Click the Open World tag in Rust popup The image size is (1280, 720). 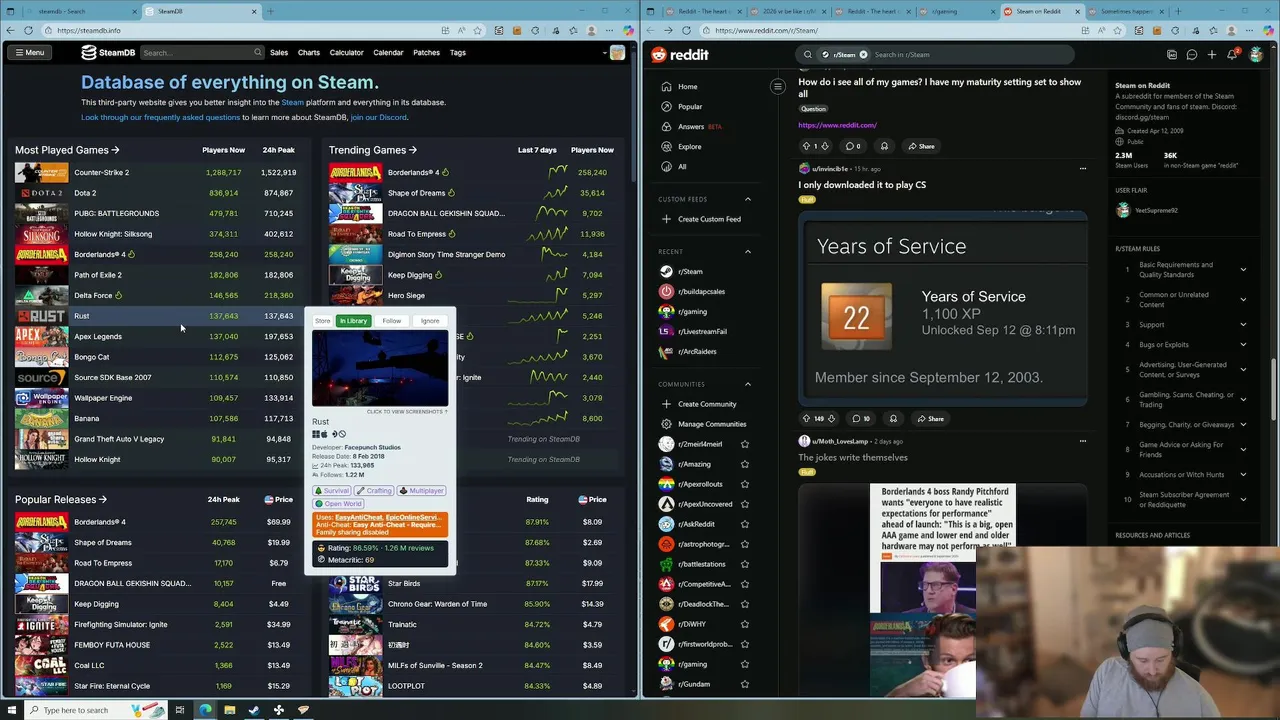(339, 503)
